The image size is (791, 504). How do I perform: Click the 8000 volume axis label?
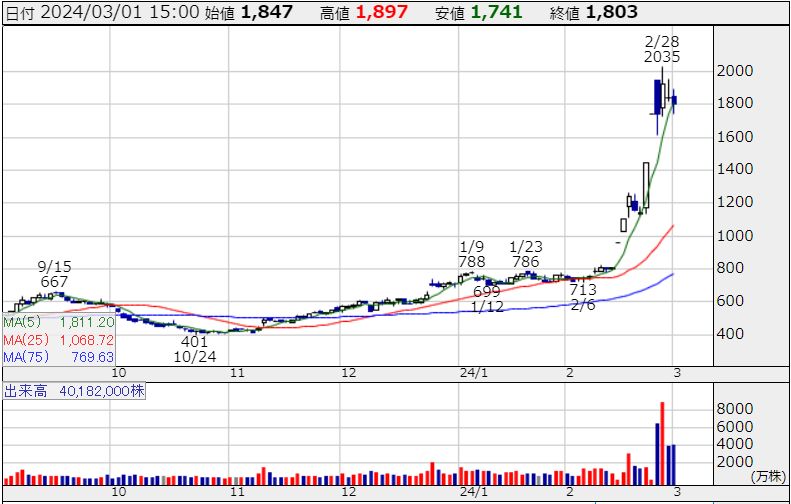point(735,409)
